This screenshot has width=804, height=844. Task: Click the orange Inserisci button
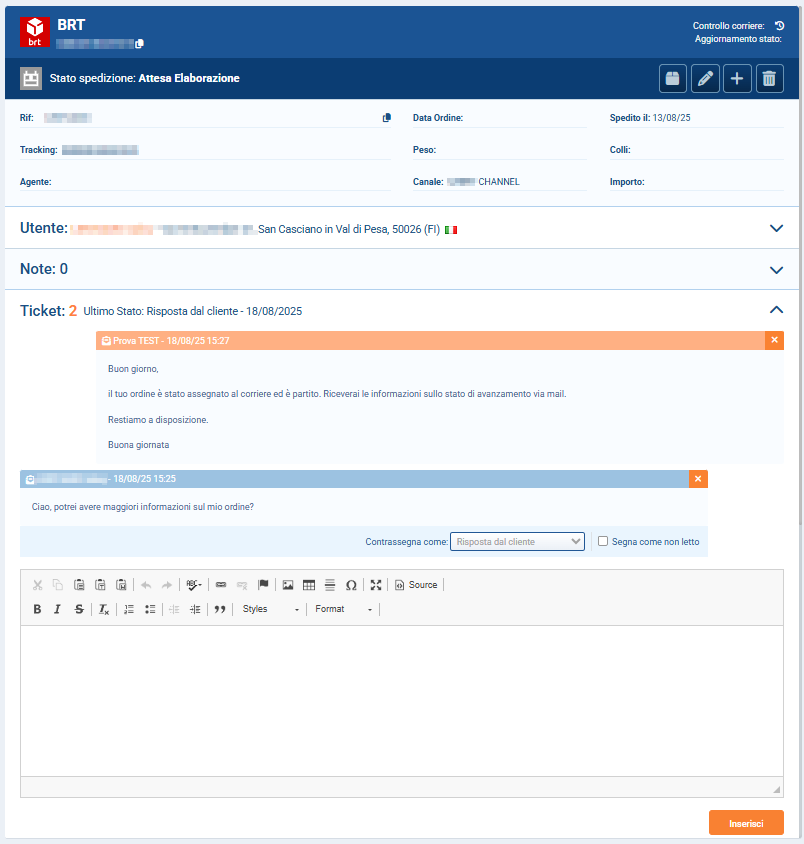point(746,823)
